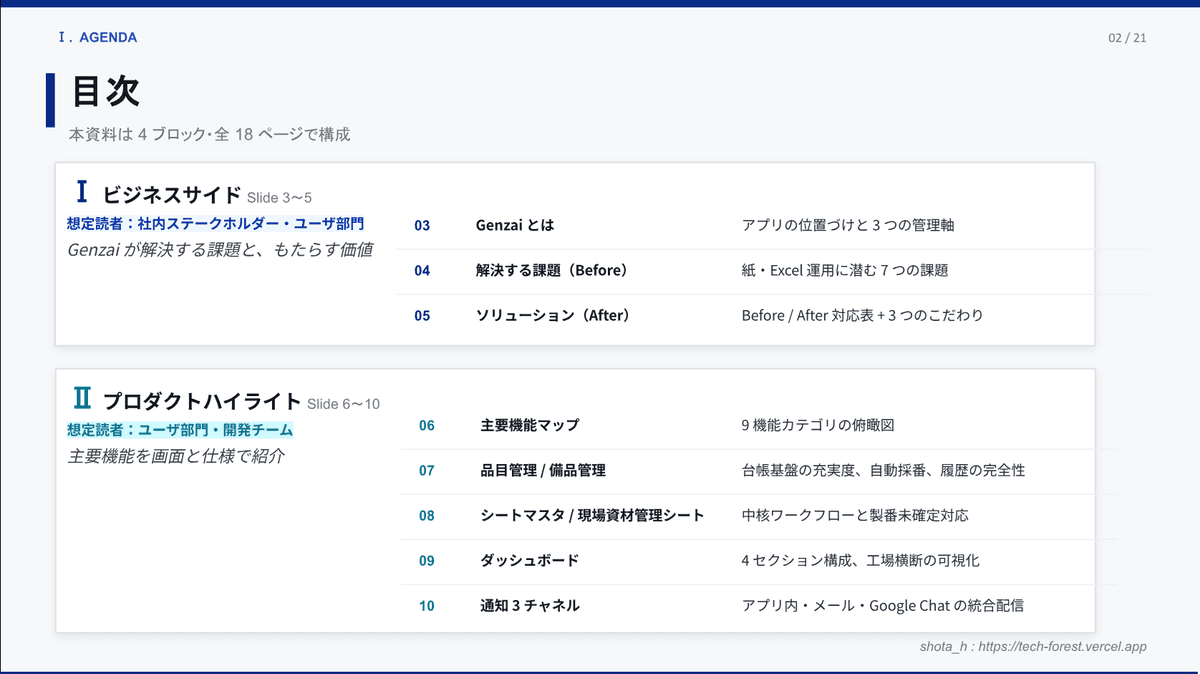Click the Roman numeral II section icon
1200x674 pixels.
(x=82, y=399)
